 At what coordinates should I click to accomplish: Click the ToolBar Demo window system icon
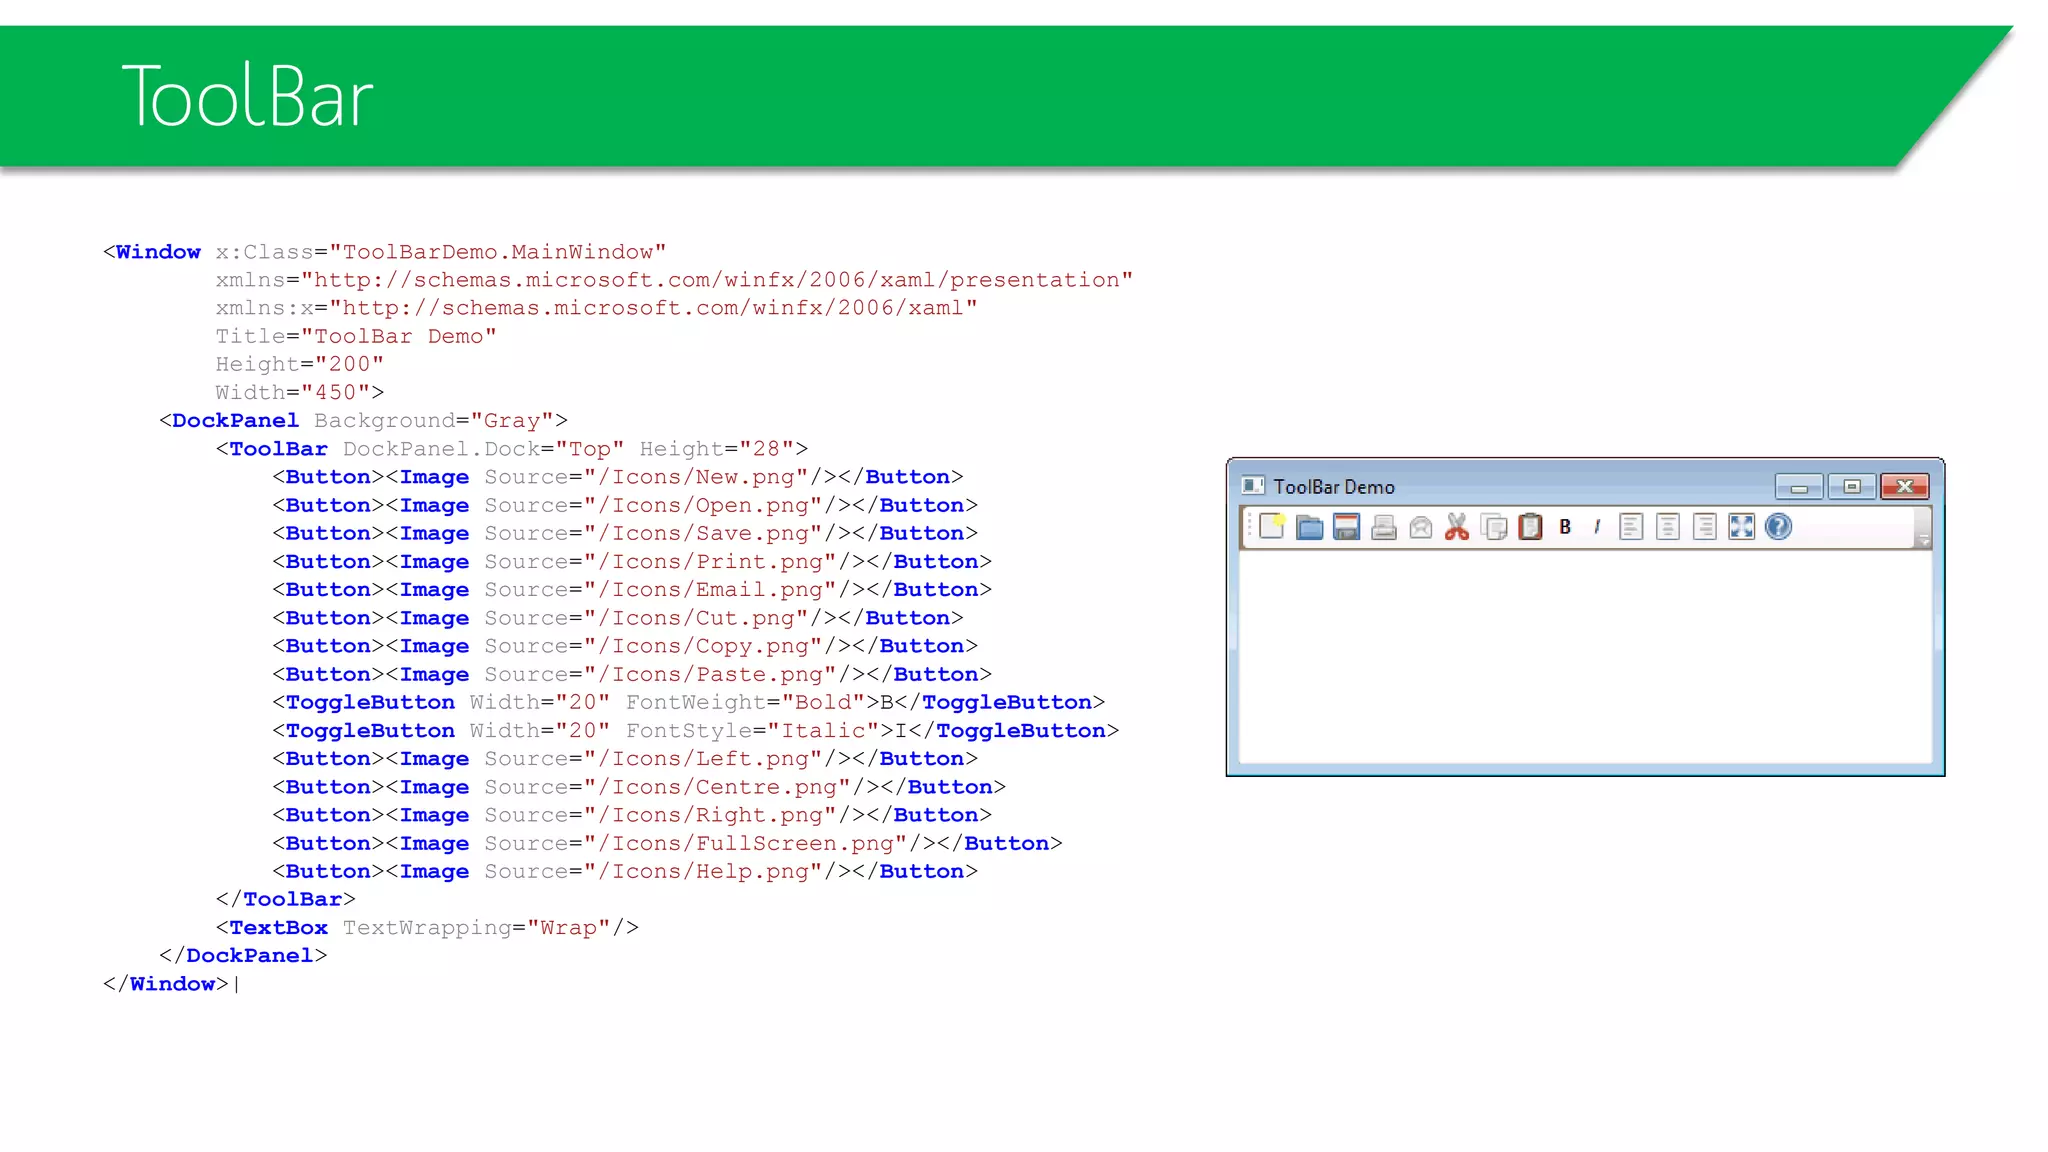coord(1253,486)
